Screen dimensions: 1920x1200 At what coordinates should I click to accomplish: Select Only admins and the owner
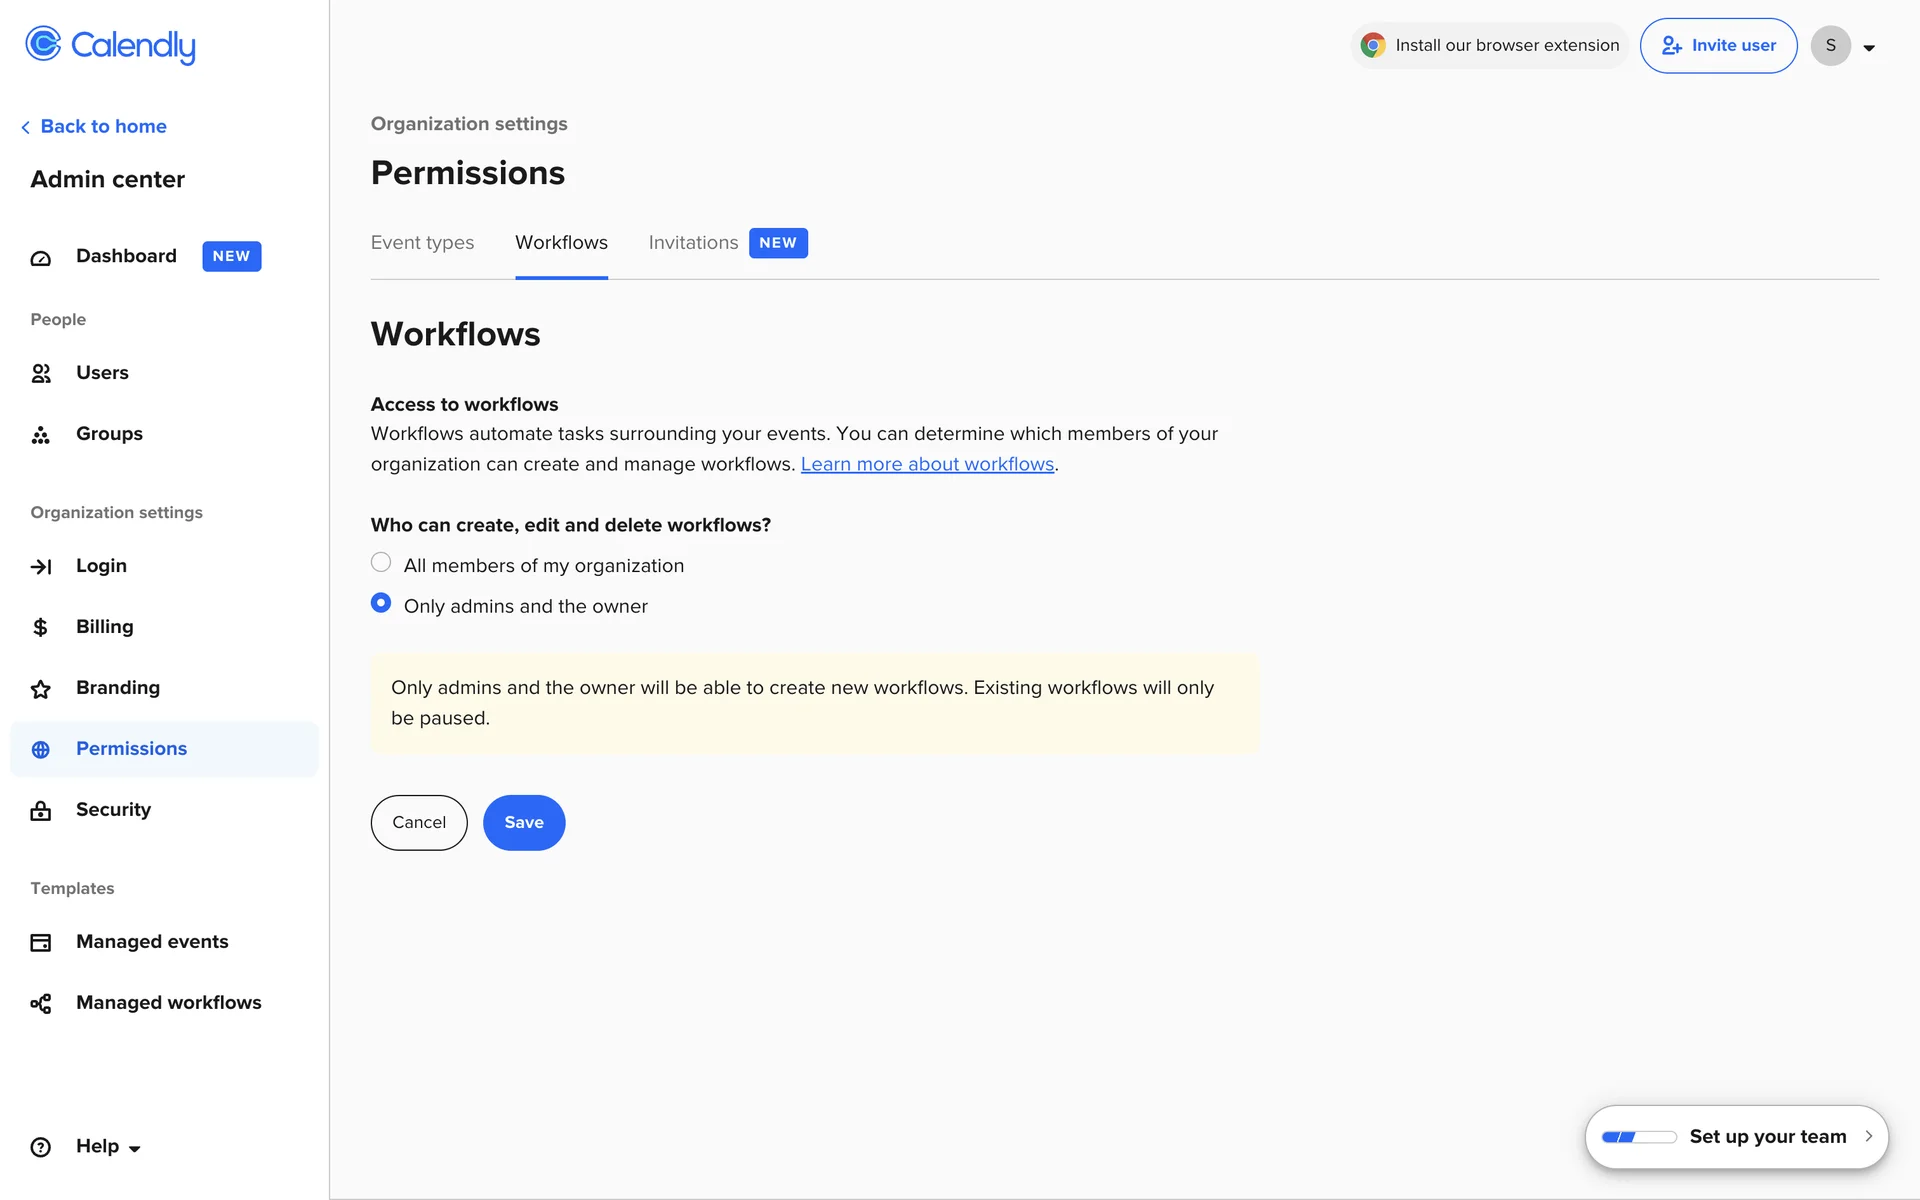pyautogui.click(x=381, y=604)
